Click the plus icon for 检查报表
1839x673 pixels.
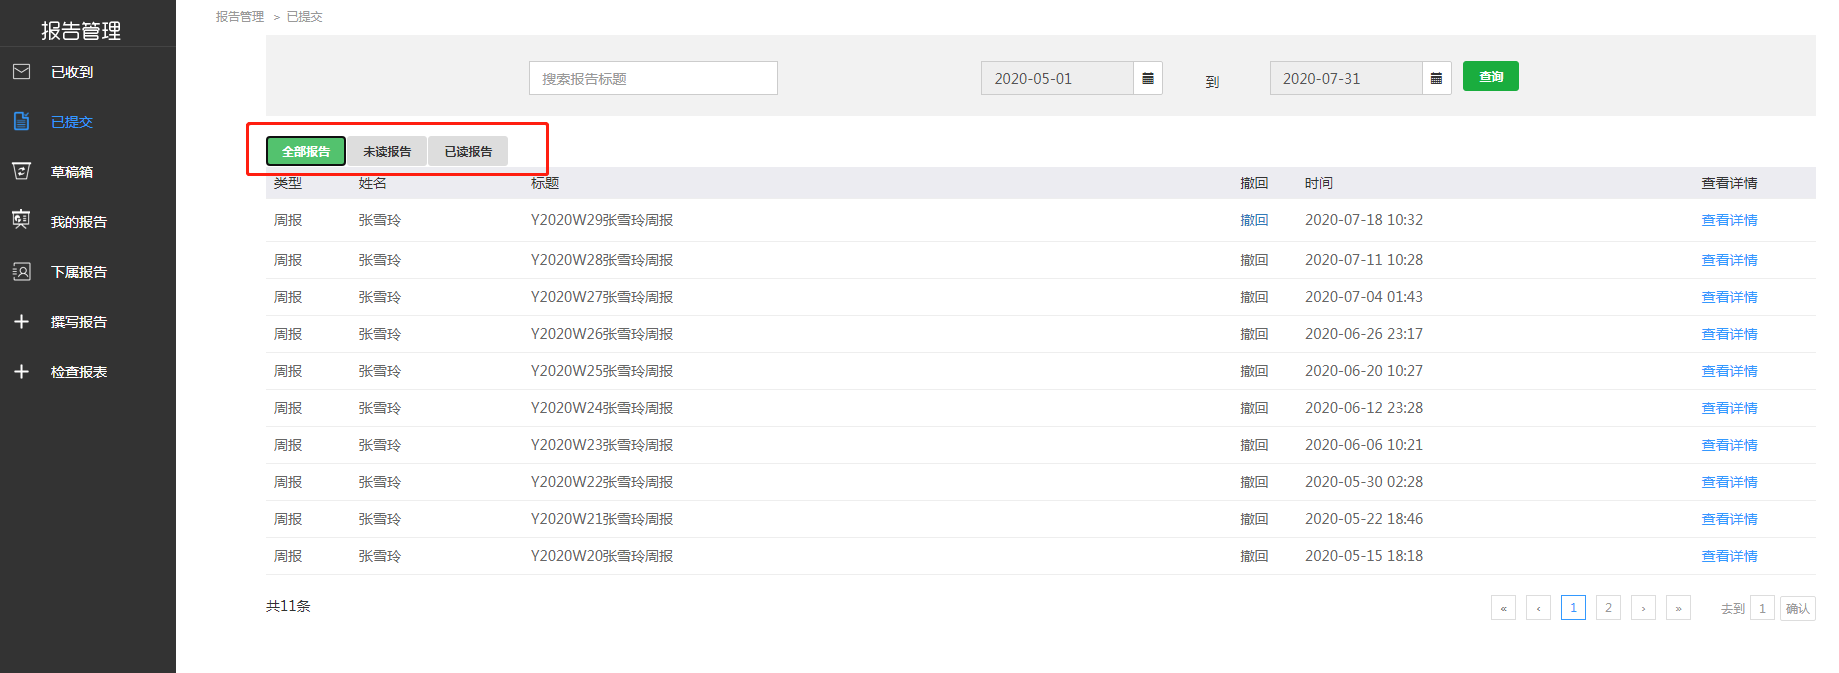click(21, 371)
